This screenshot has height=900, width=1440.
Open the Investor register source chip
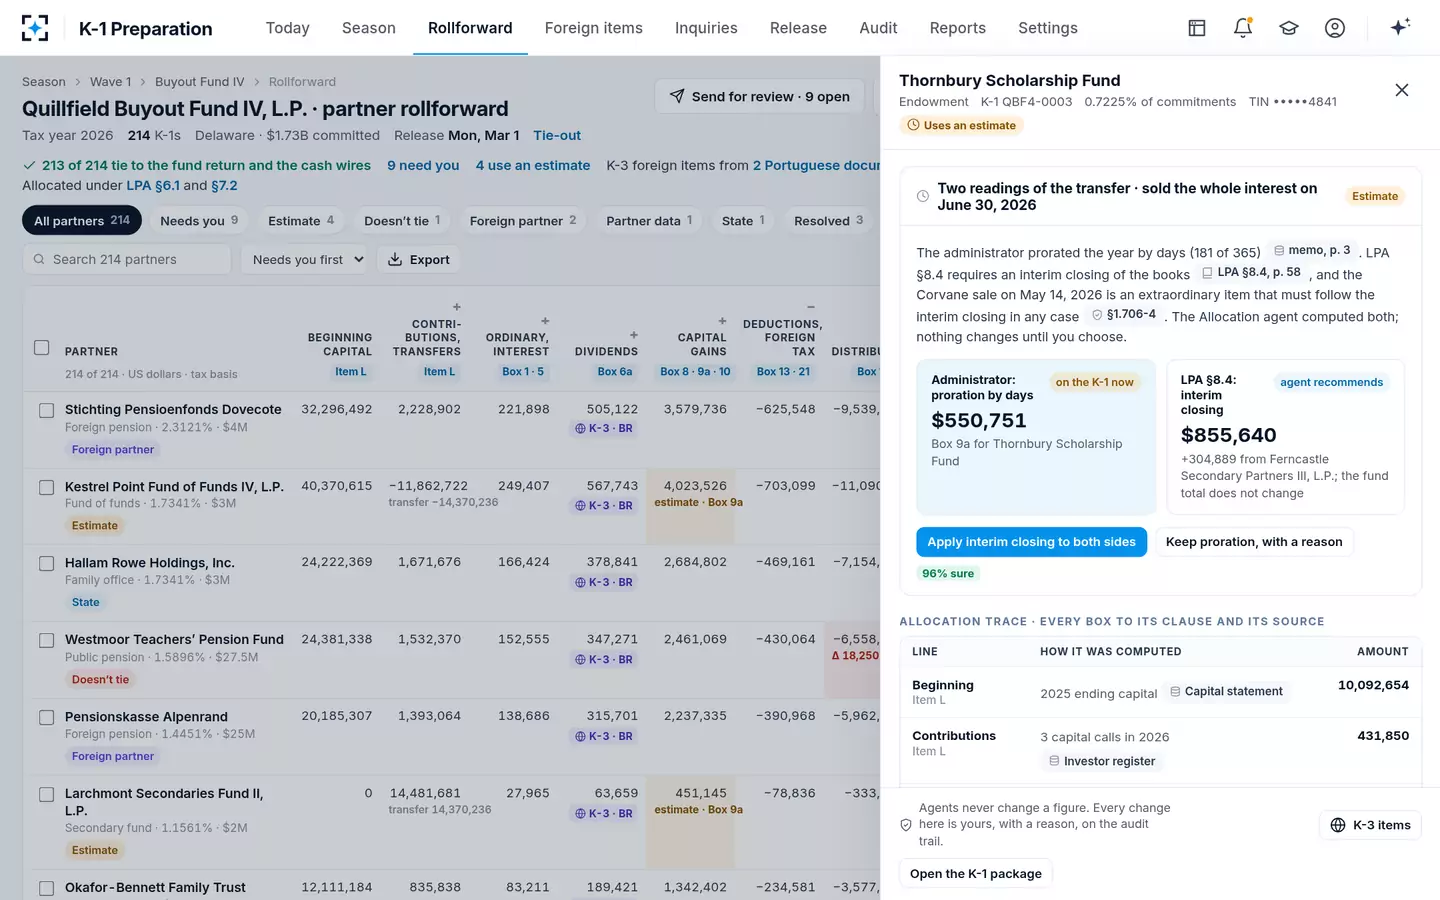tap(1102, 761)
